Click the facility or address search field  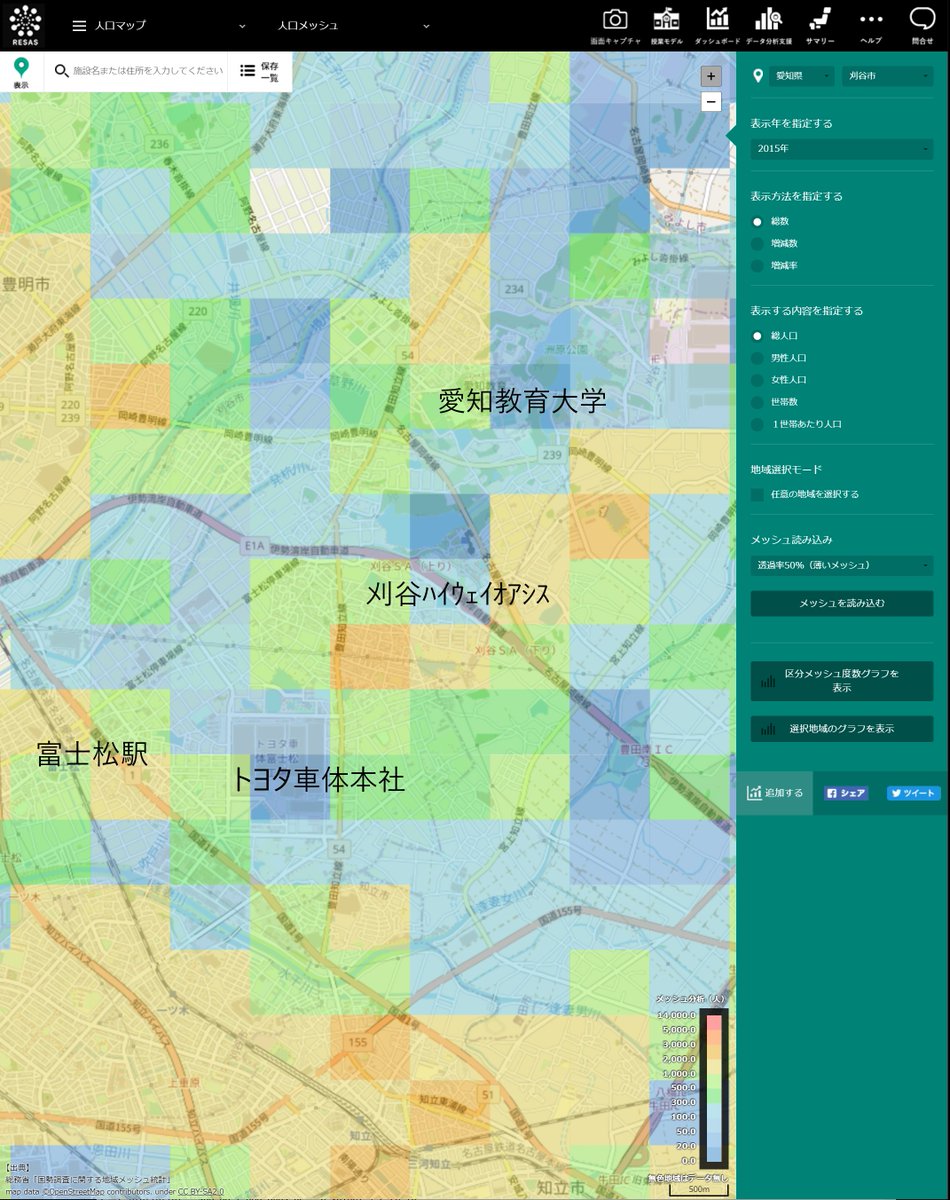148,72
